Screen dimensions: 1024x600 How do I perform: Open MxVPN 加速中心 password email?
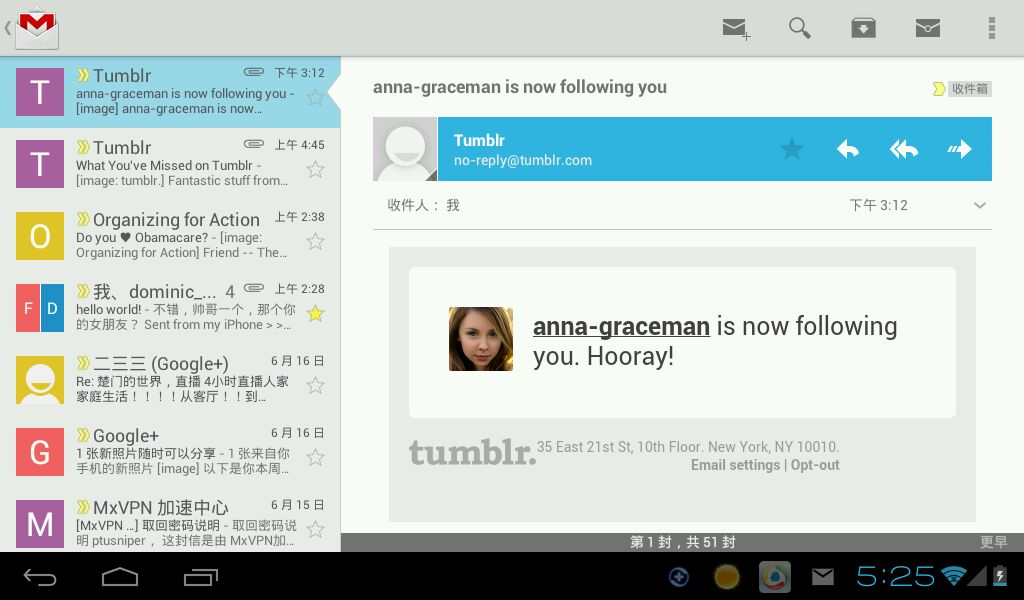coord(170,522)
